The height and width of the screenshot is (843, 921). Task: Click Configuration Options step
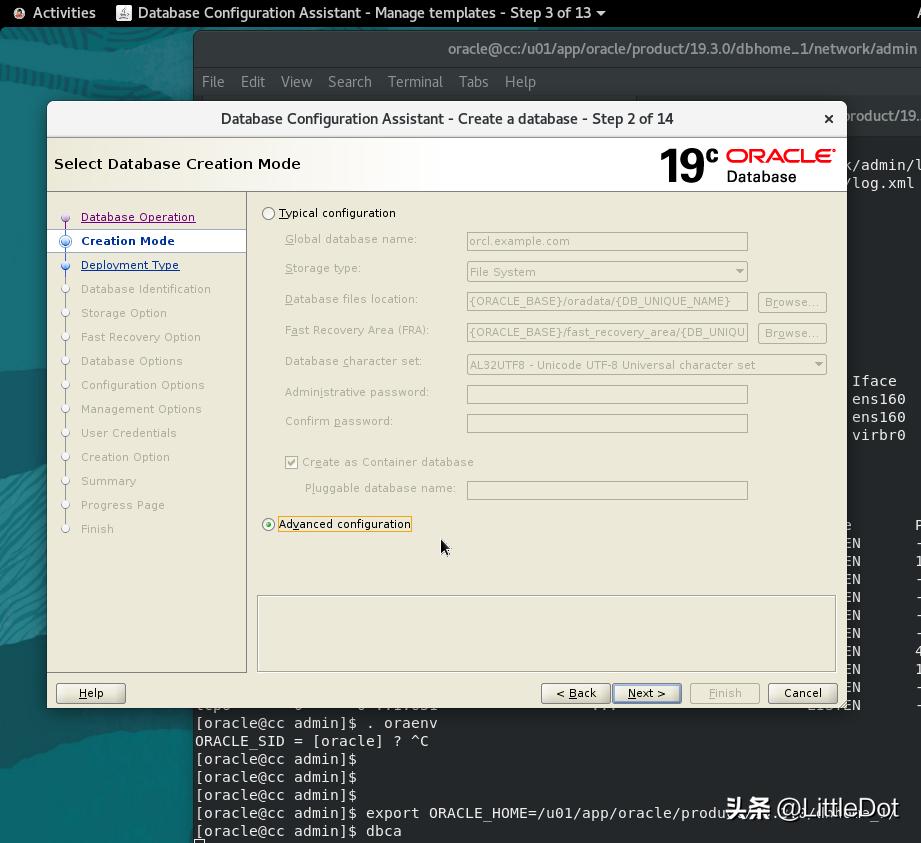click(143, 385)
